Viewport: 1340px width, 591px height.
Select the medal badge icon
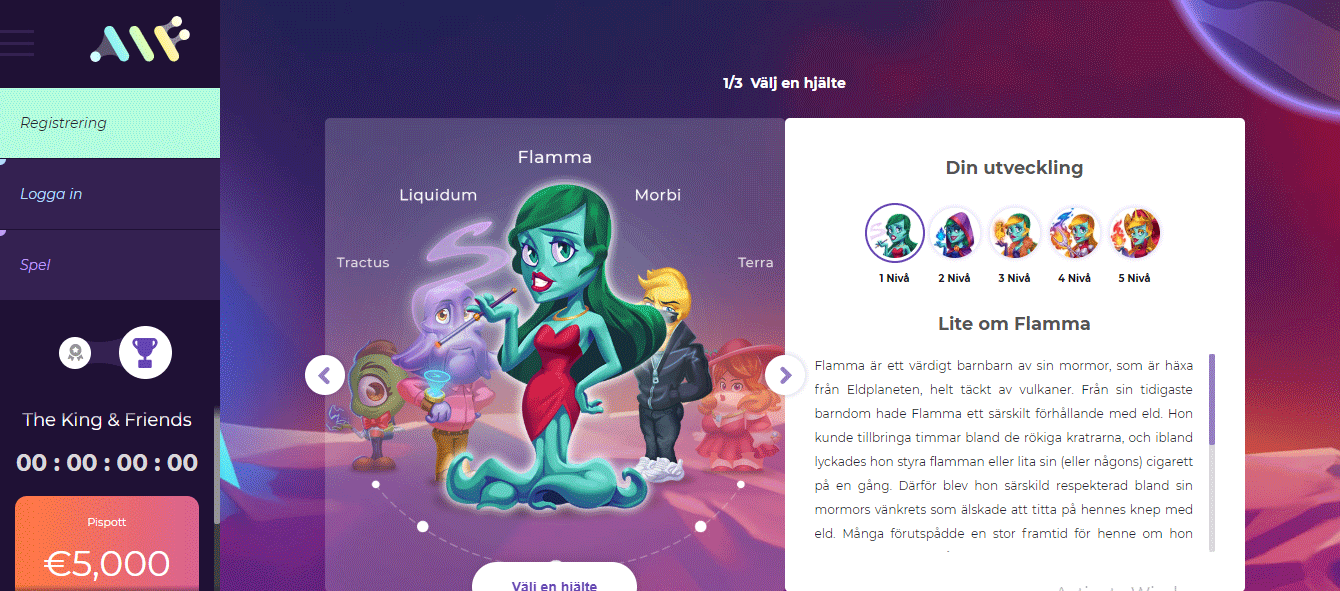point(75,352)
